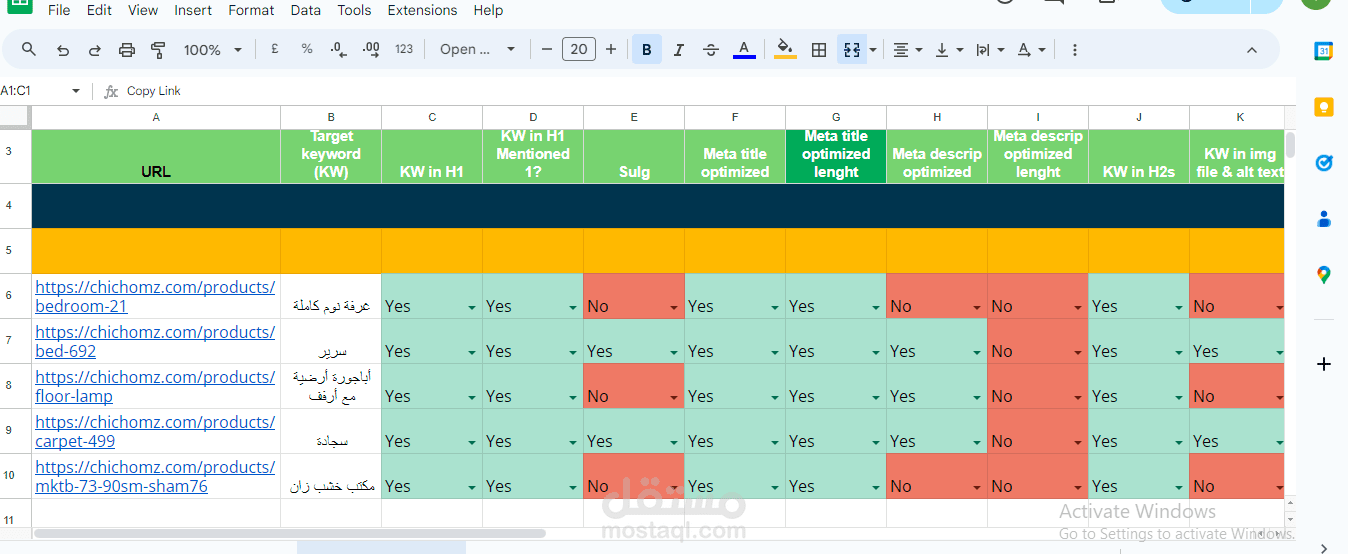Select row 6 header number
This screenshot has width=1348, height=554.
click(15, 296)
